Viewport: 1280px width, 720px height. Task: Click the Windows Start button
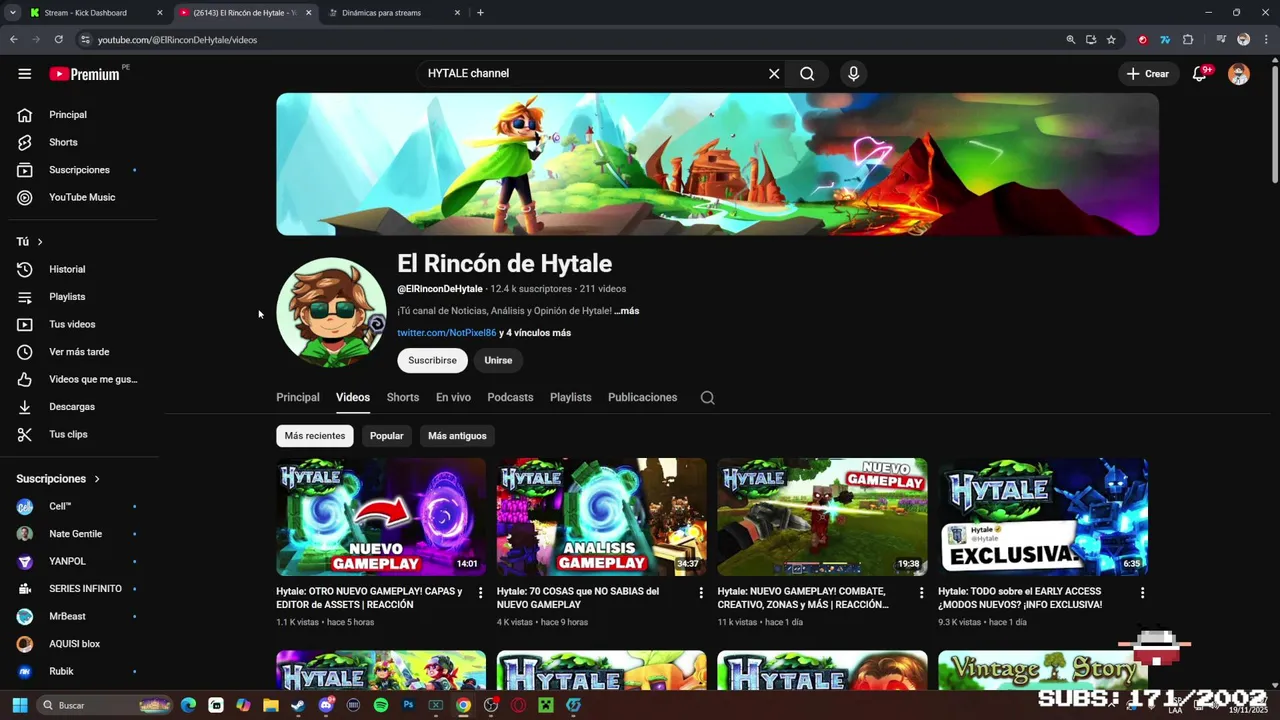(20, 705)
